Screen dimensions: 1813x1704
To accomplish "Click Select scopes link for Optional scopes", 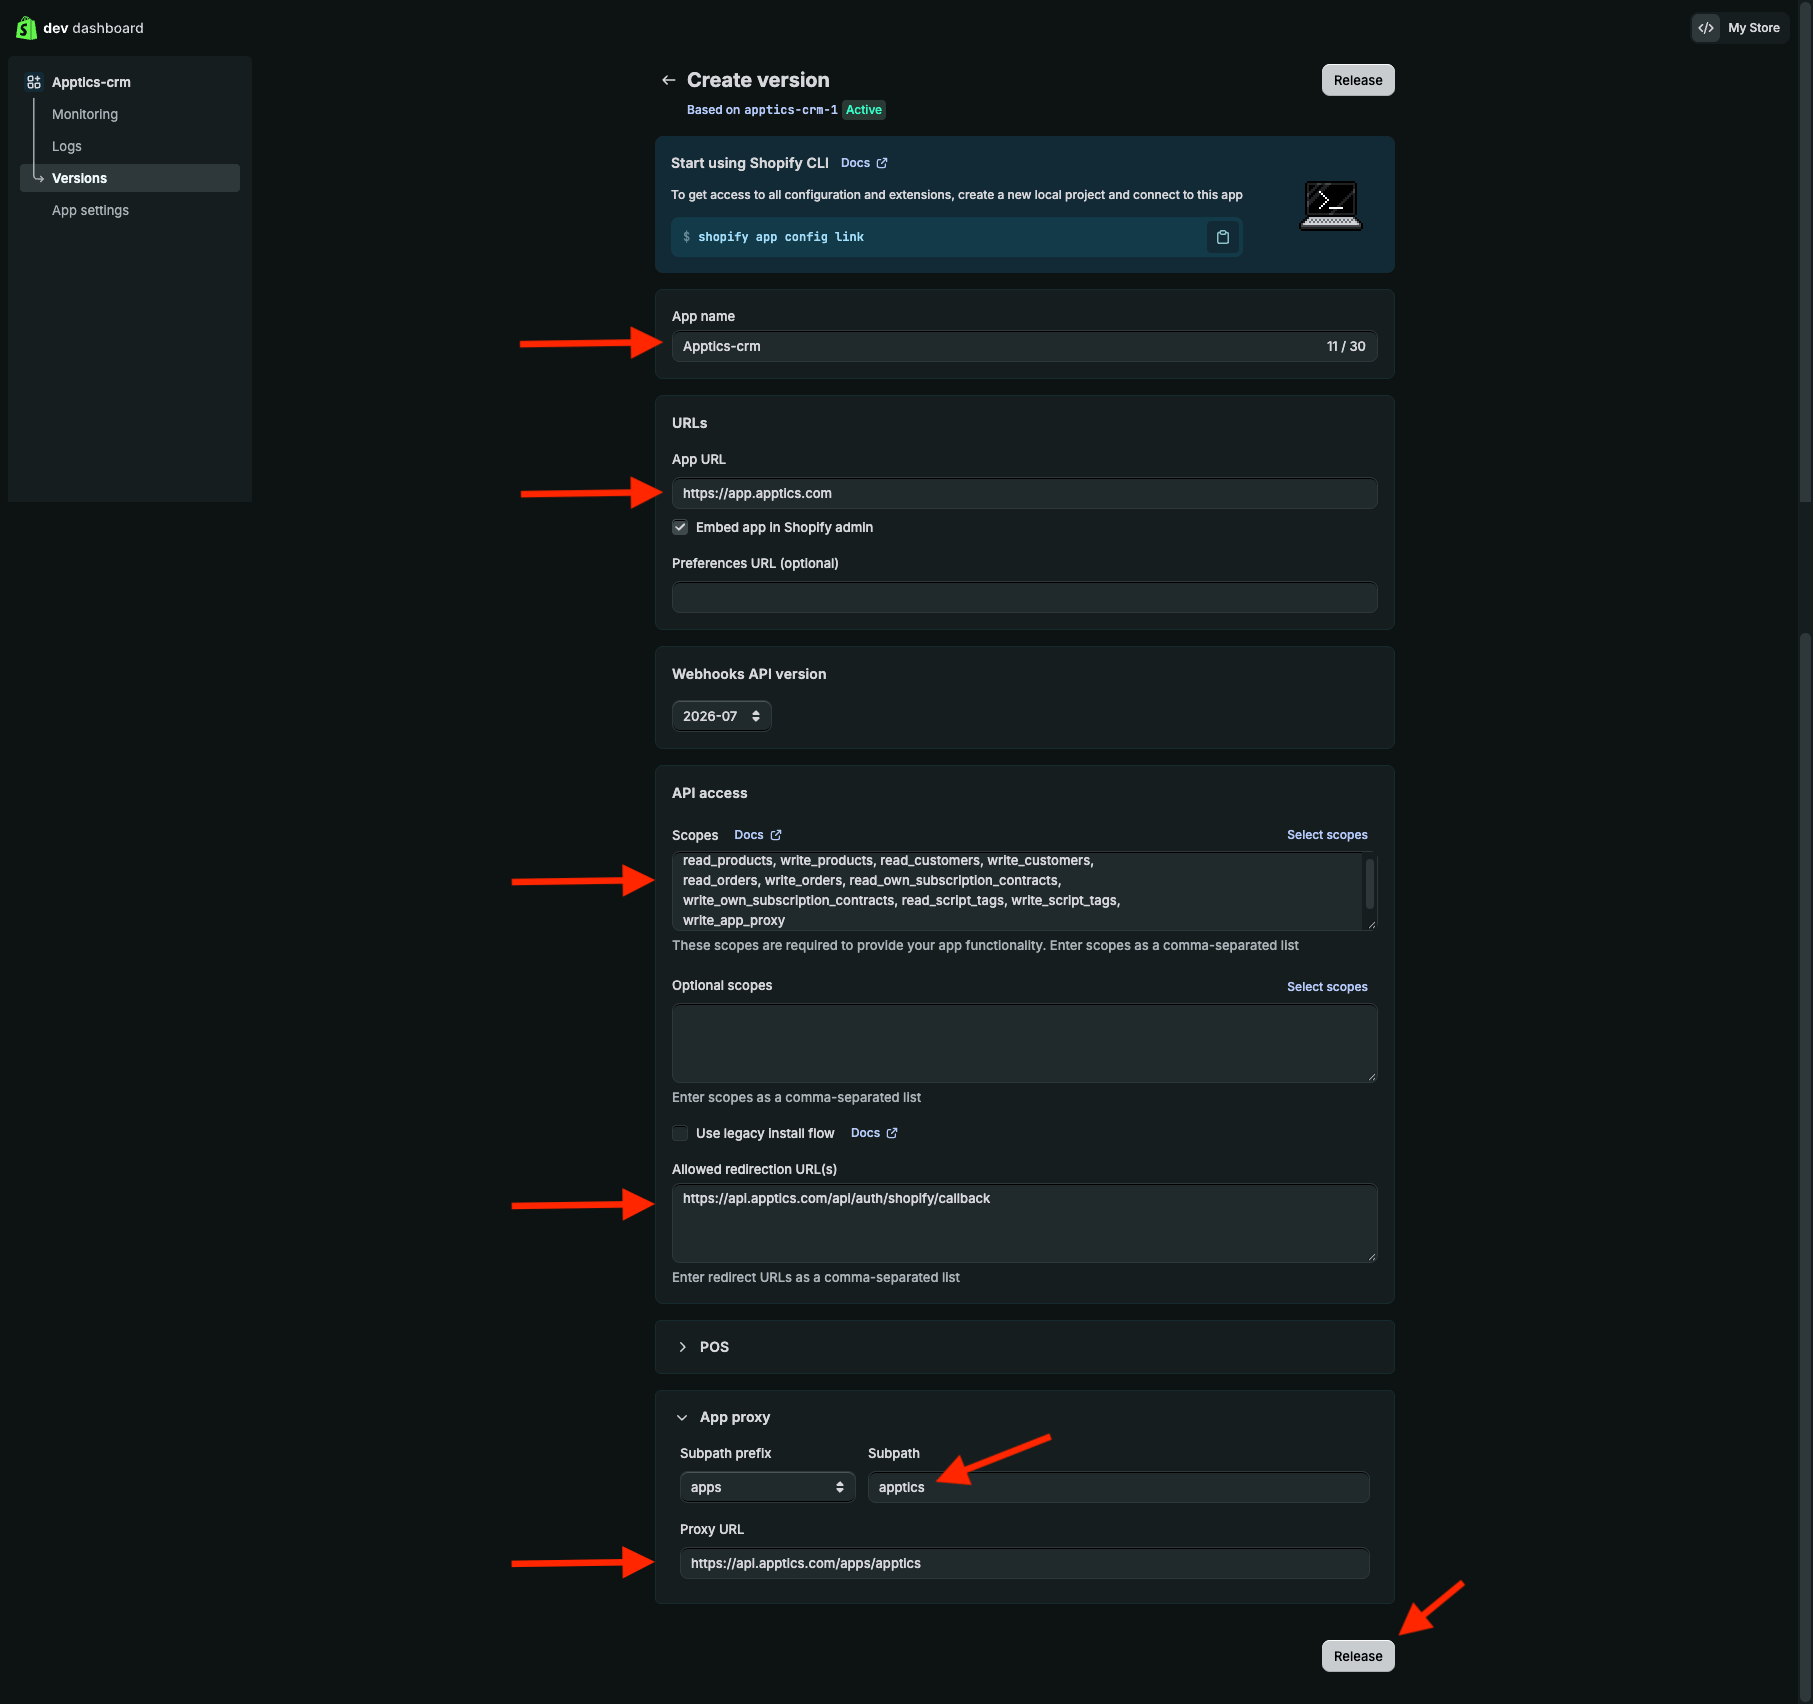I will pyautogui.click(x=1327, y=987).
